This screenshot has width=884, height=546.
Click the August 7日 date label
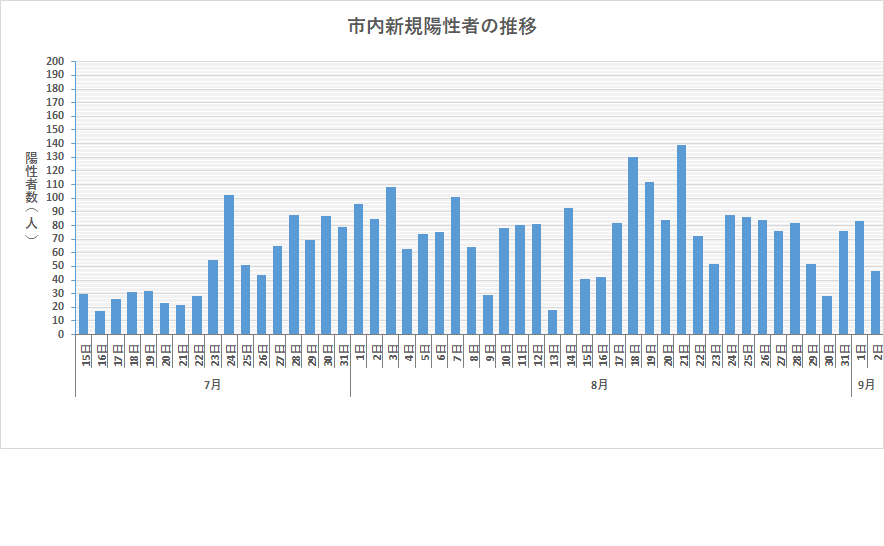click(457, 353)
